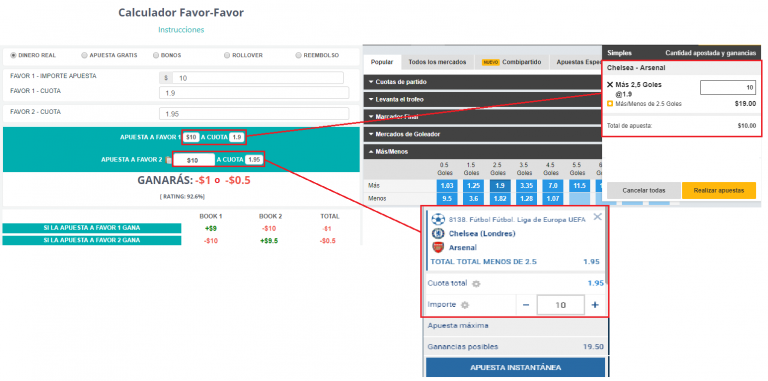
Task: Click the Favor 2 Cuota input field
Action: [254, 114]
